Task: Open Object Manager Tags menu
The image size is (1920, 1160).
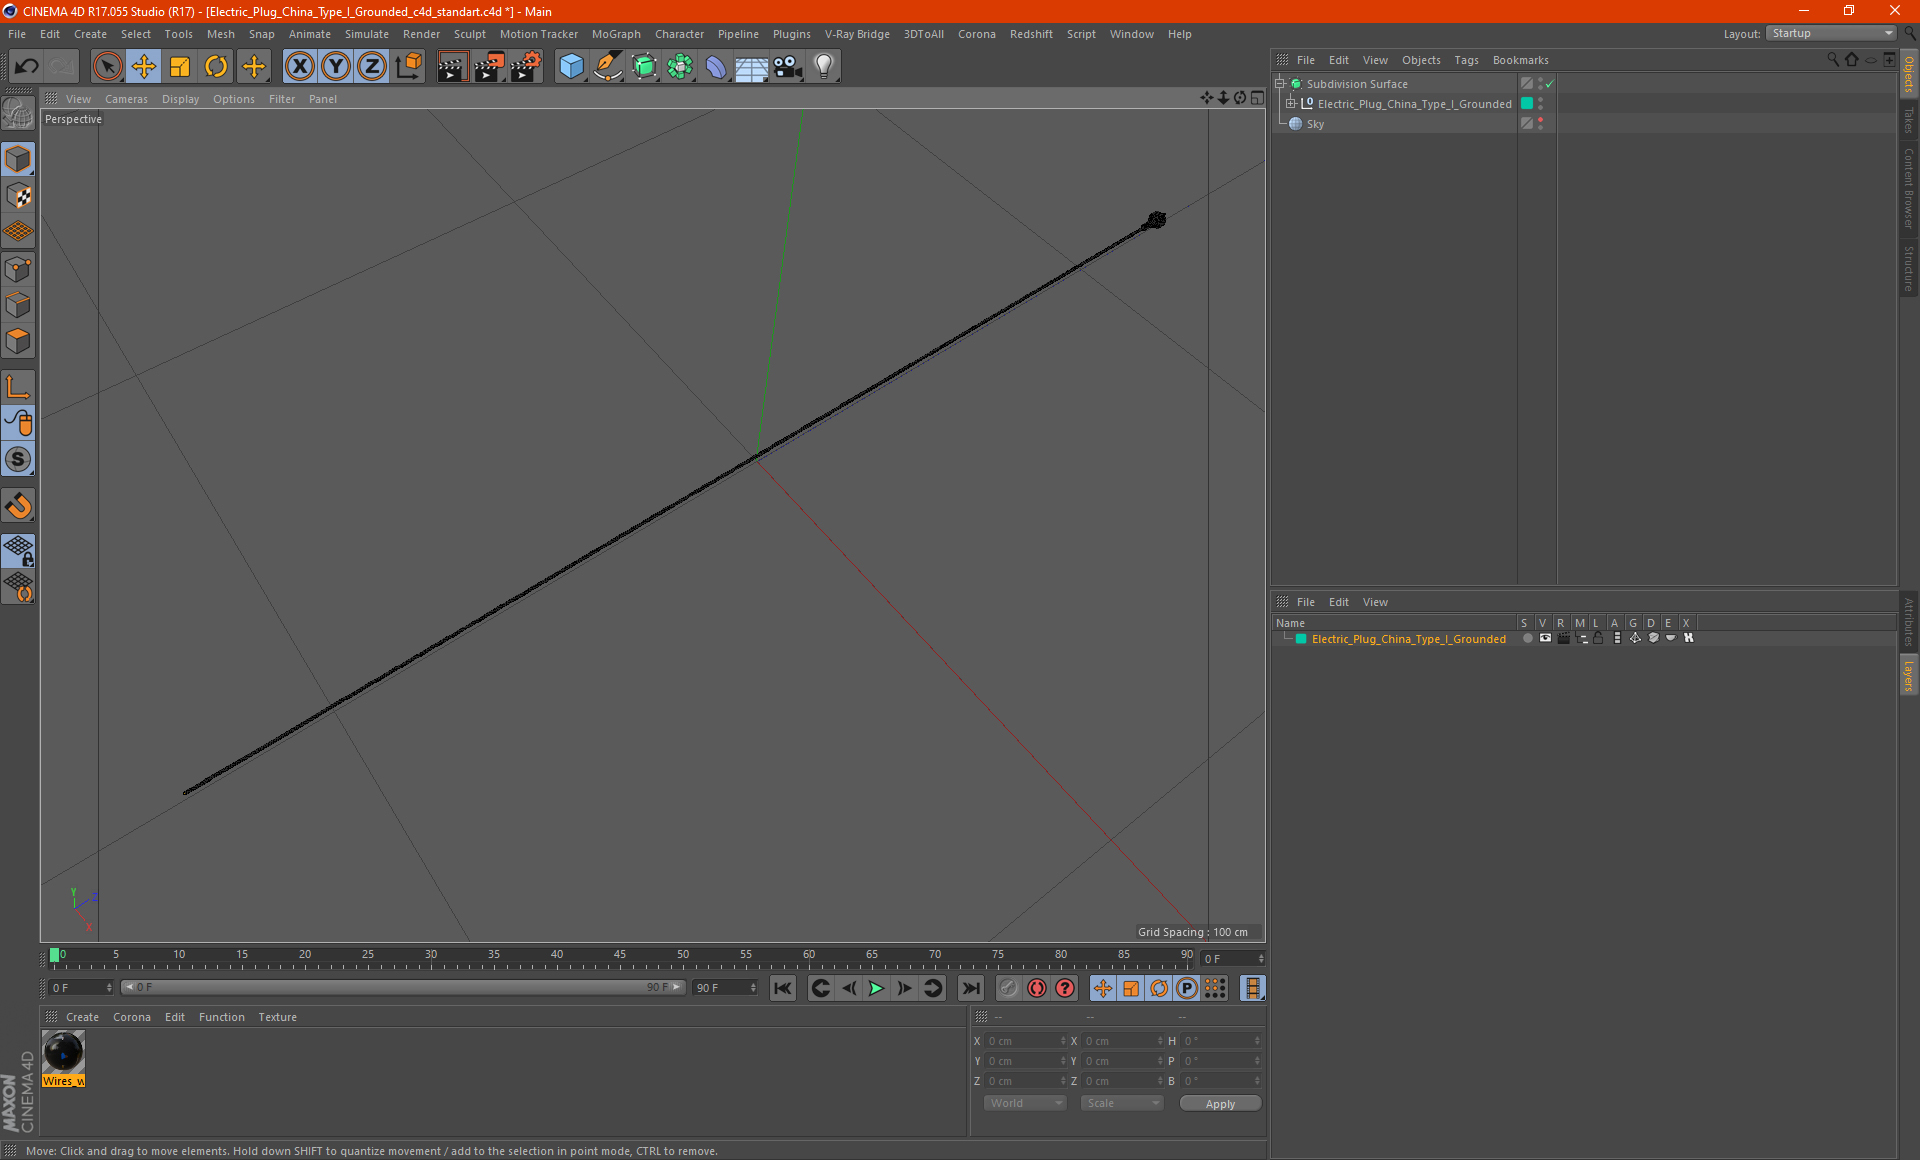Action: (x=1466, y=60)
